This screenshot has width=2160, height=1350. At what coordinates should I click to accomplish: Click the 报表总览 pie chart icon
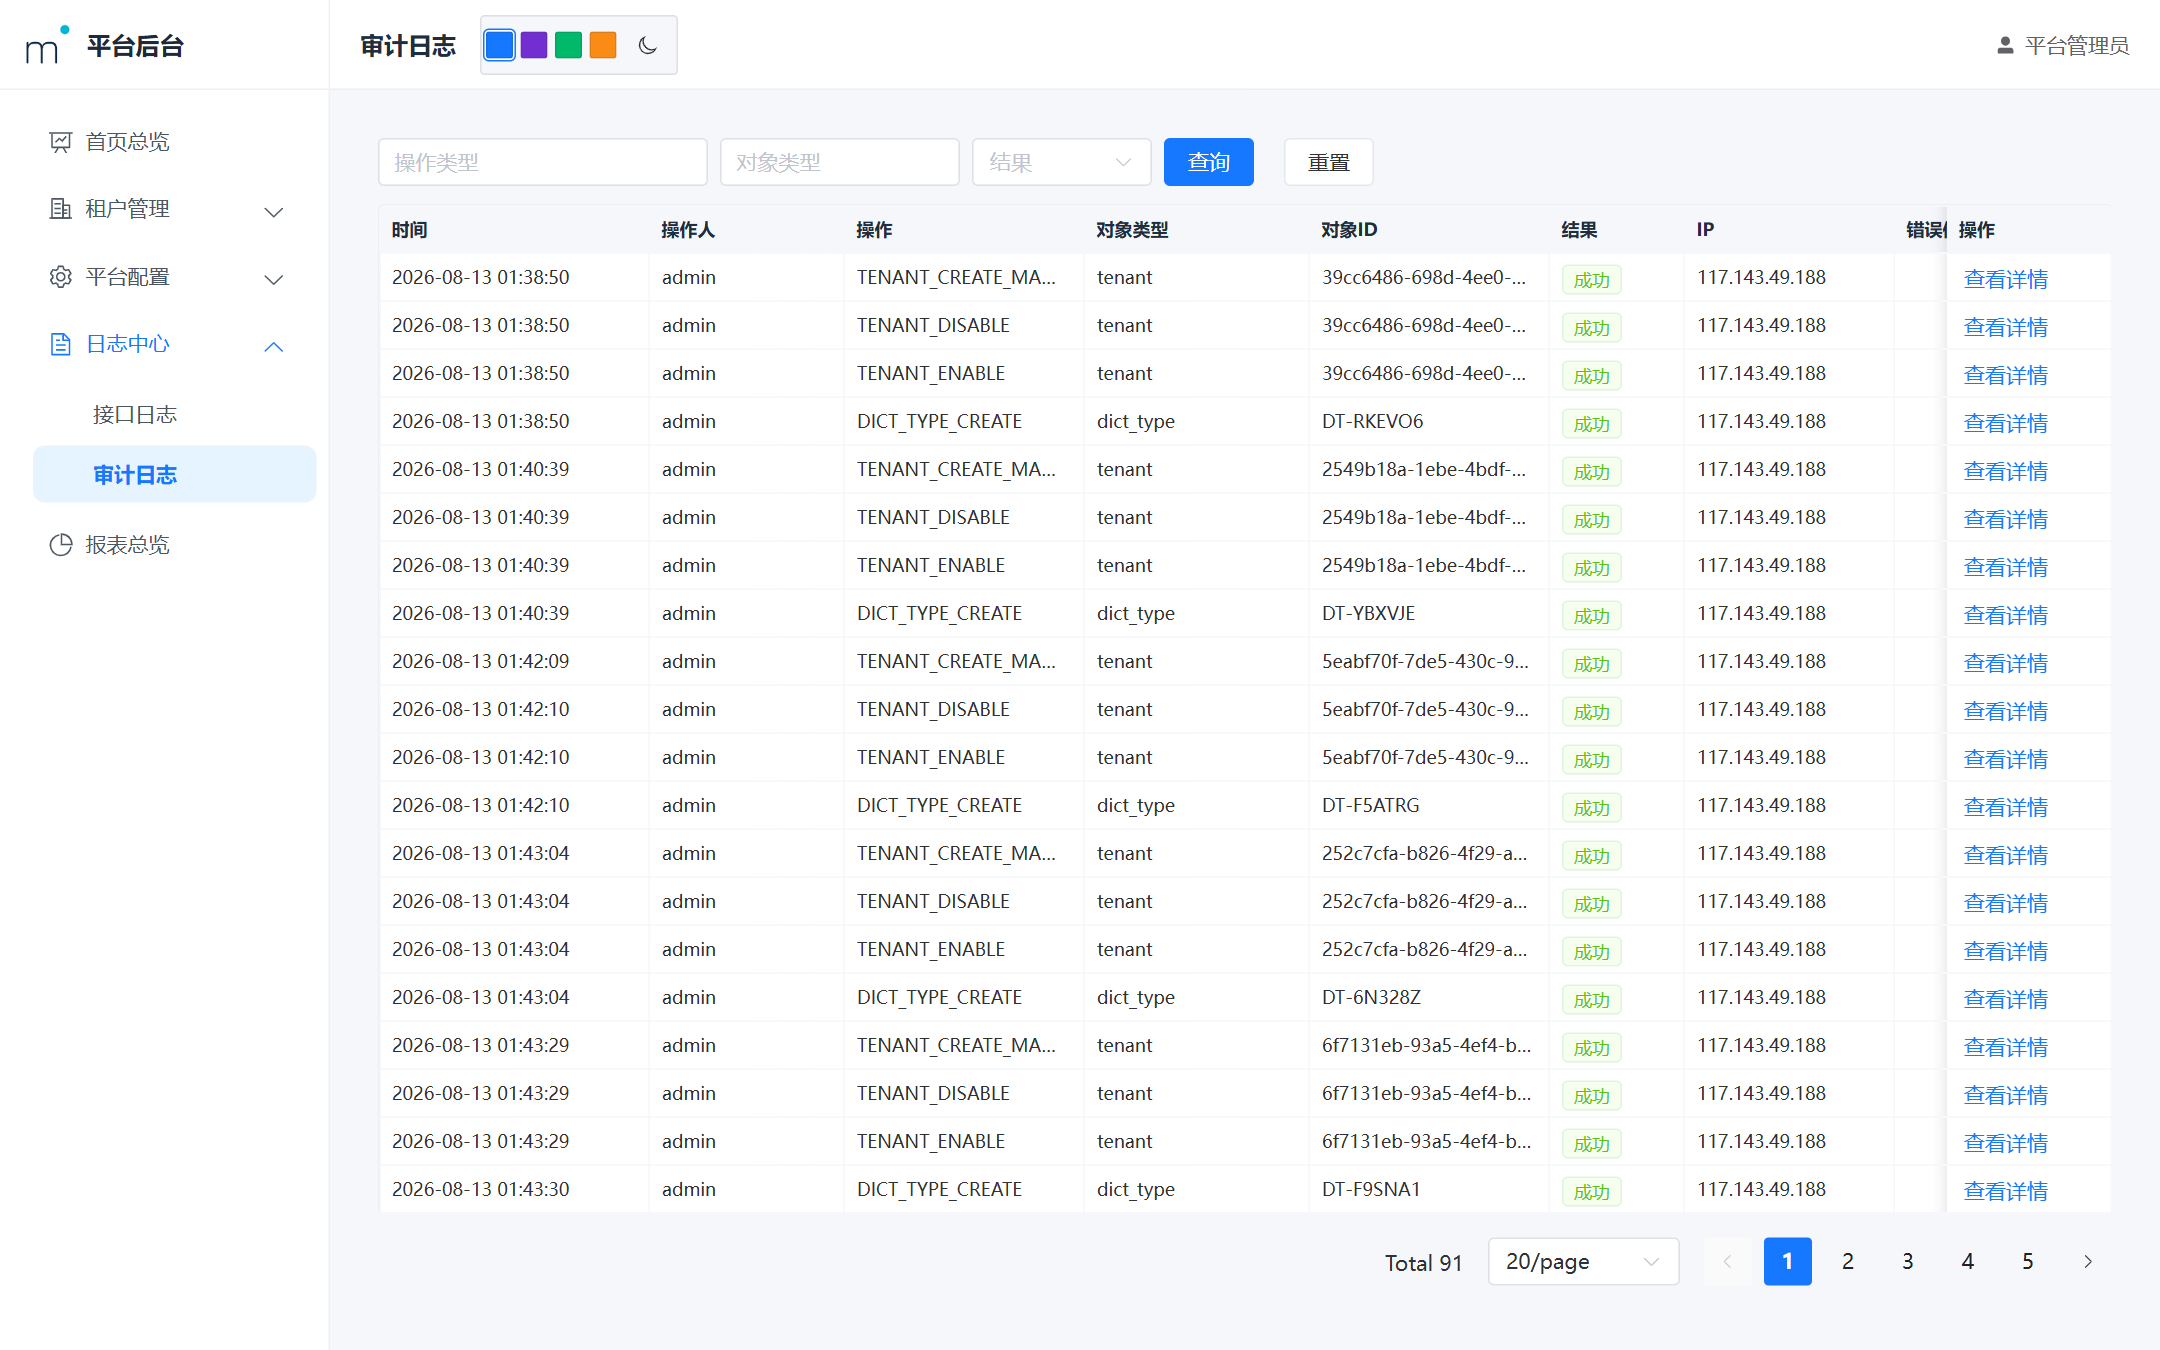(x=61, y=545)
